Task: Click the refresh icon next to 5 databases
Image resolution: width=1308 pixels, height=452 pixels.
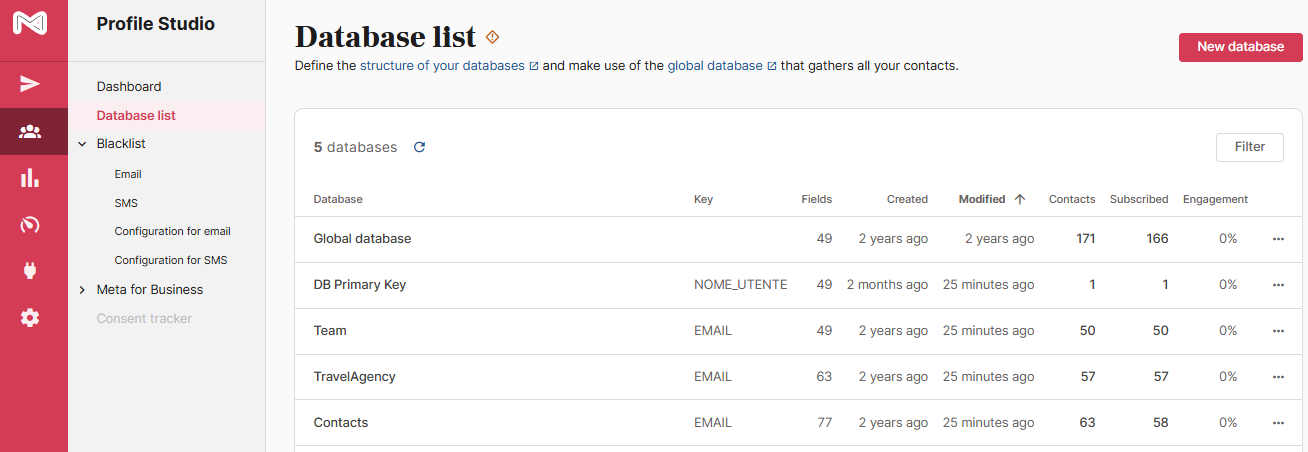Action: point(419,147)
